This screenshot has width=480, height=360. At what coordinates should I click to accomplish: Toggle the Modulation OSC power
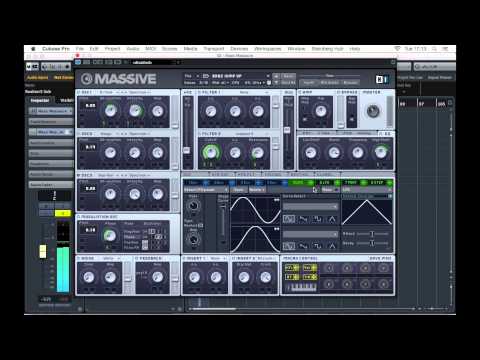(79, 217)
